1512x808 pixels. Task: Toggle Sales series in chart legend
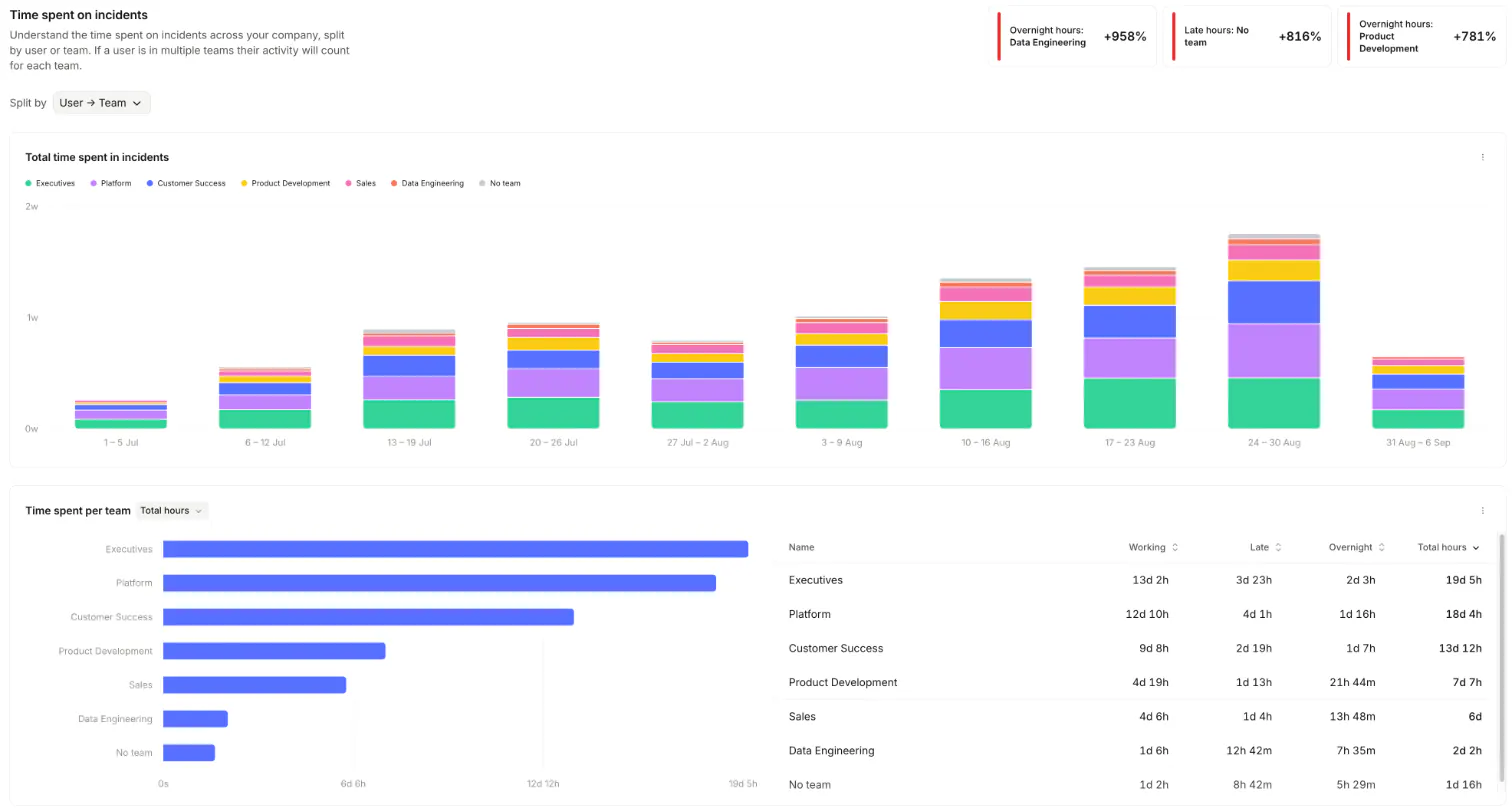click(361, 183)
